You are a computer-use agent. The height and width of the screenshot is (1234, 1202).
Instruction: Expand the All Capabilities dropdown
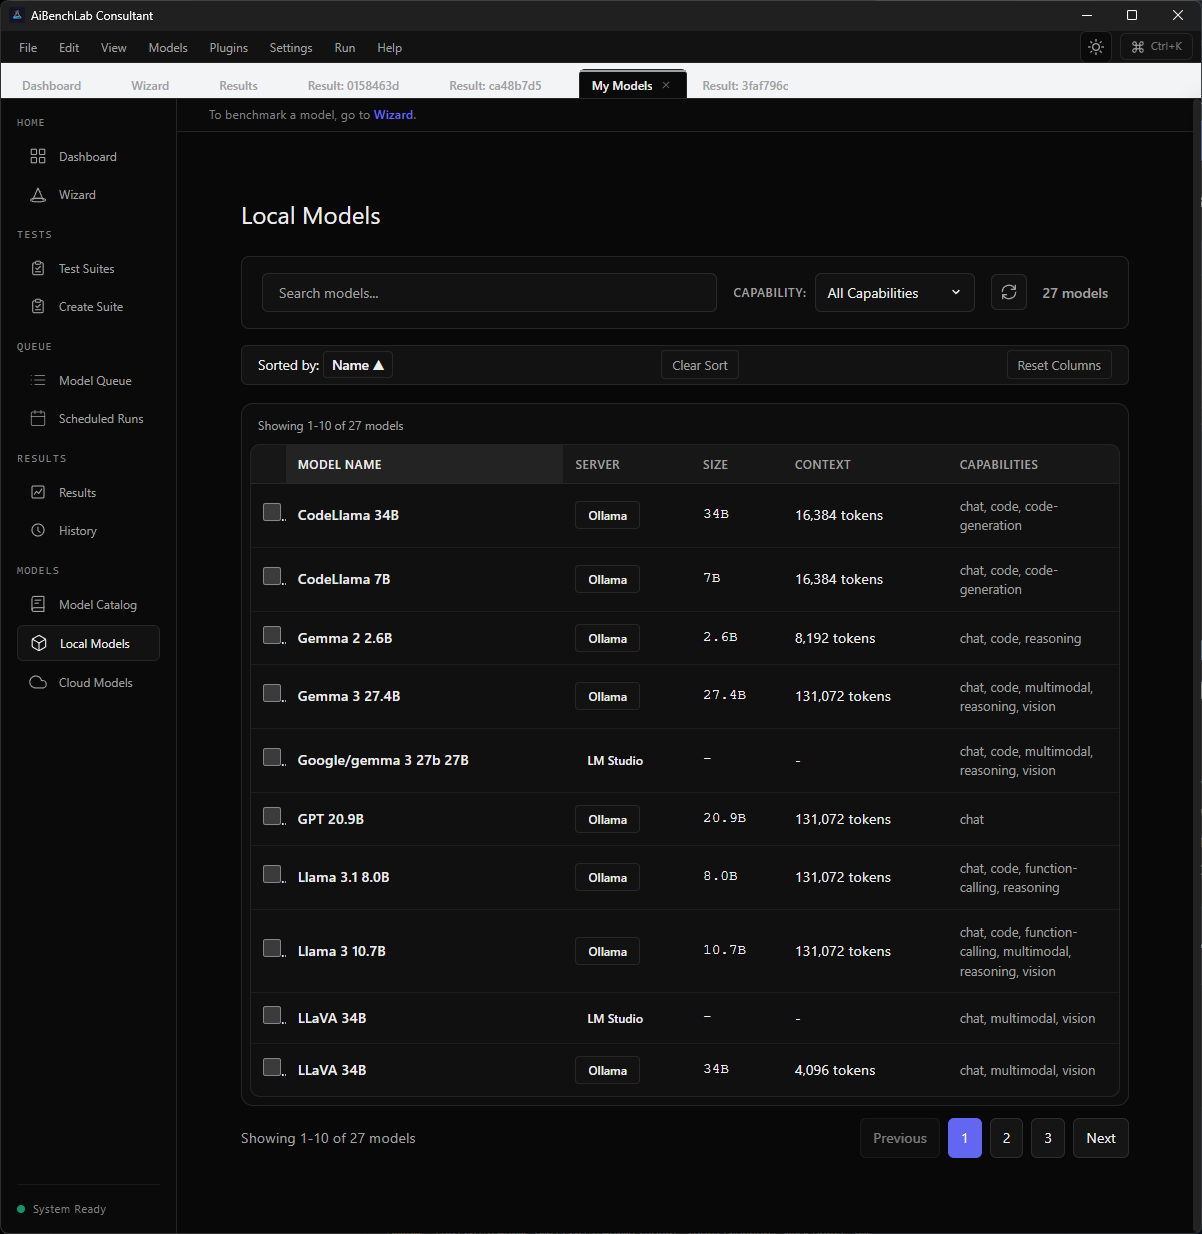point(894,293)
